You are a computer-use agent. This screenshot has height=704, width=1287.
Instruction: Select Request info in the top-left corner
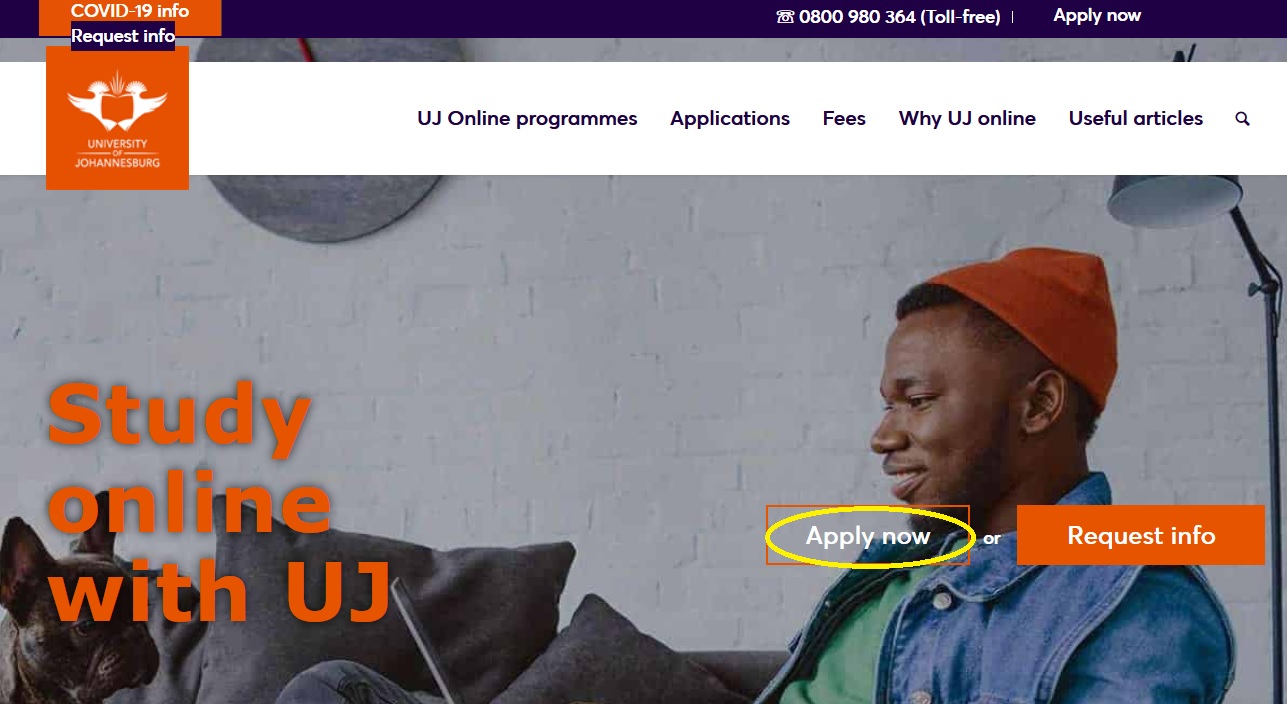123,36
